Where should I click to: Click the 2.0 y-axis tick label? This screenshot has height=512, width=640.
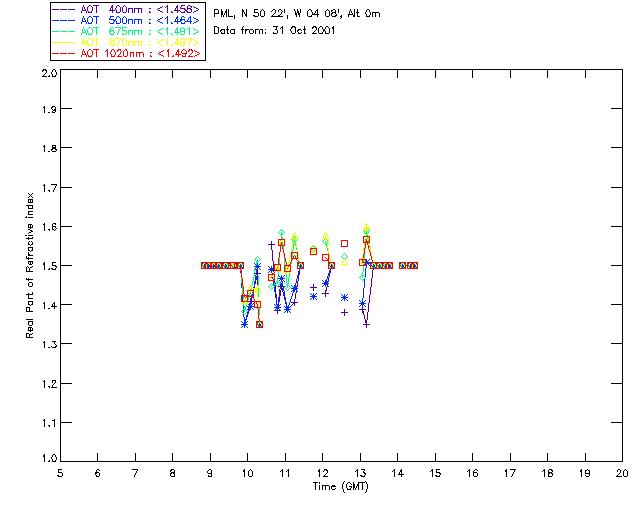click(49, 73)
